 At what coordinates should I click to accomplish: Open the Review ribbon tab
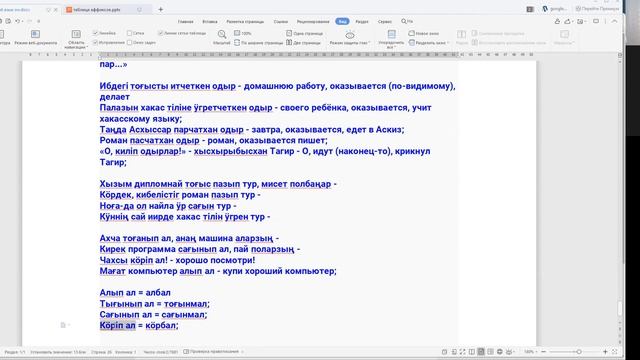click(313, 21)
